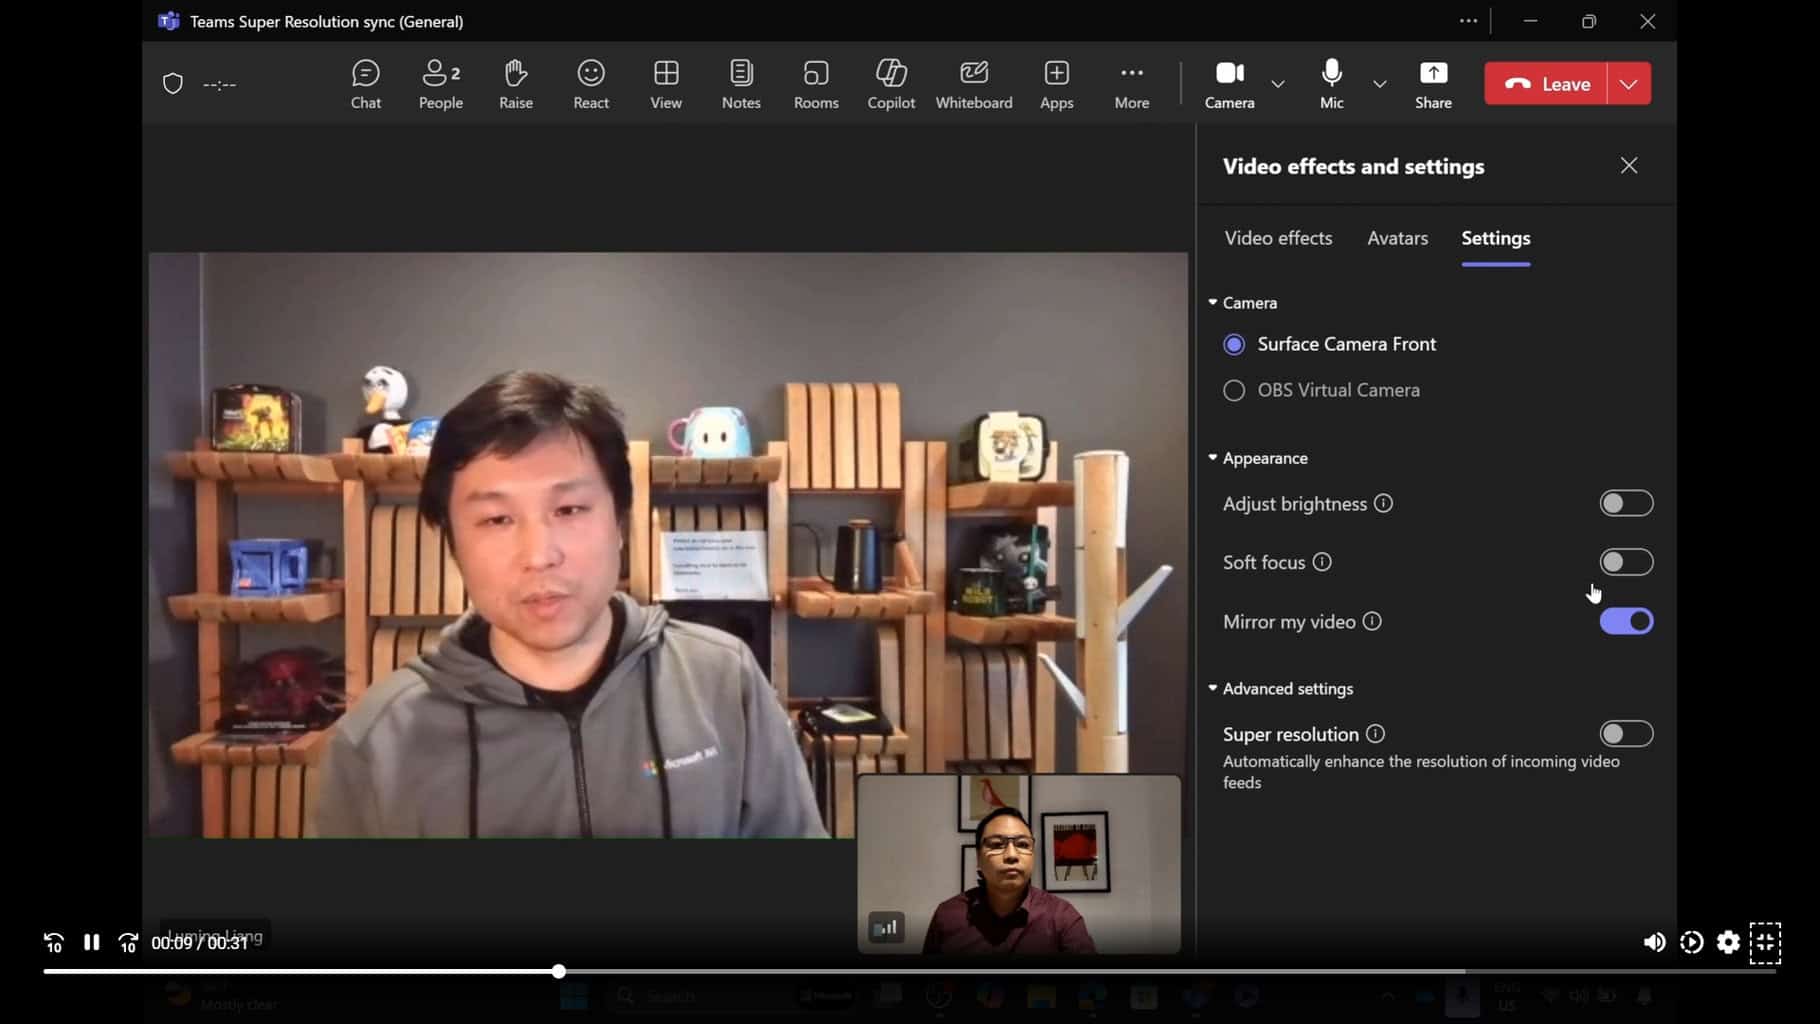Switch to the Video effects tab
This screenshot has width=1820, height=1024.
point(1278,238)
